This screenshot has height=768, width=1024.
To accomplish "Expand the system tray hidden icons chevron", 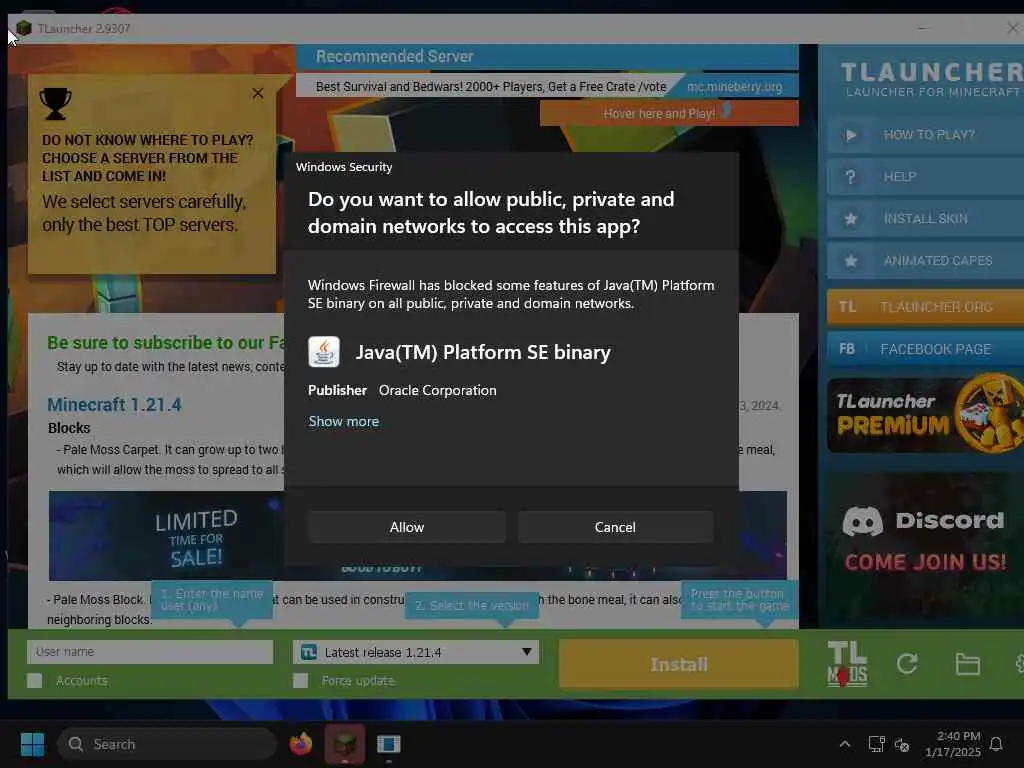I will click(x=844, y=744).
